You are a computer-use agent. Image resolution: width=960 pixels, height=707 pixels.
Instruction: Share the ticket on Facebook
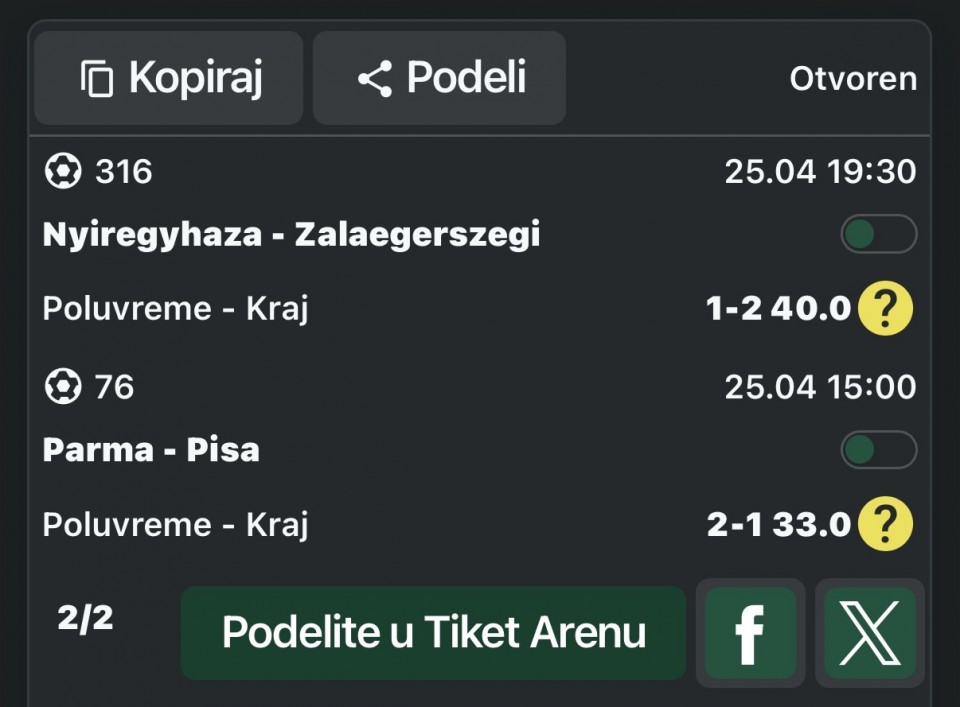(x=750, y=633)
